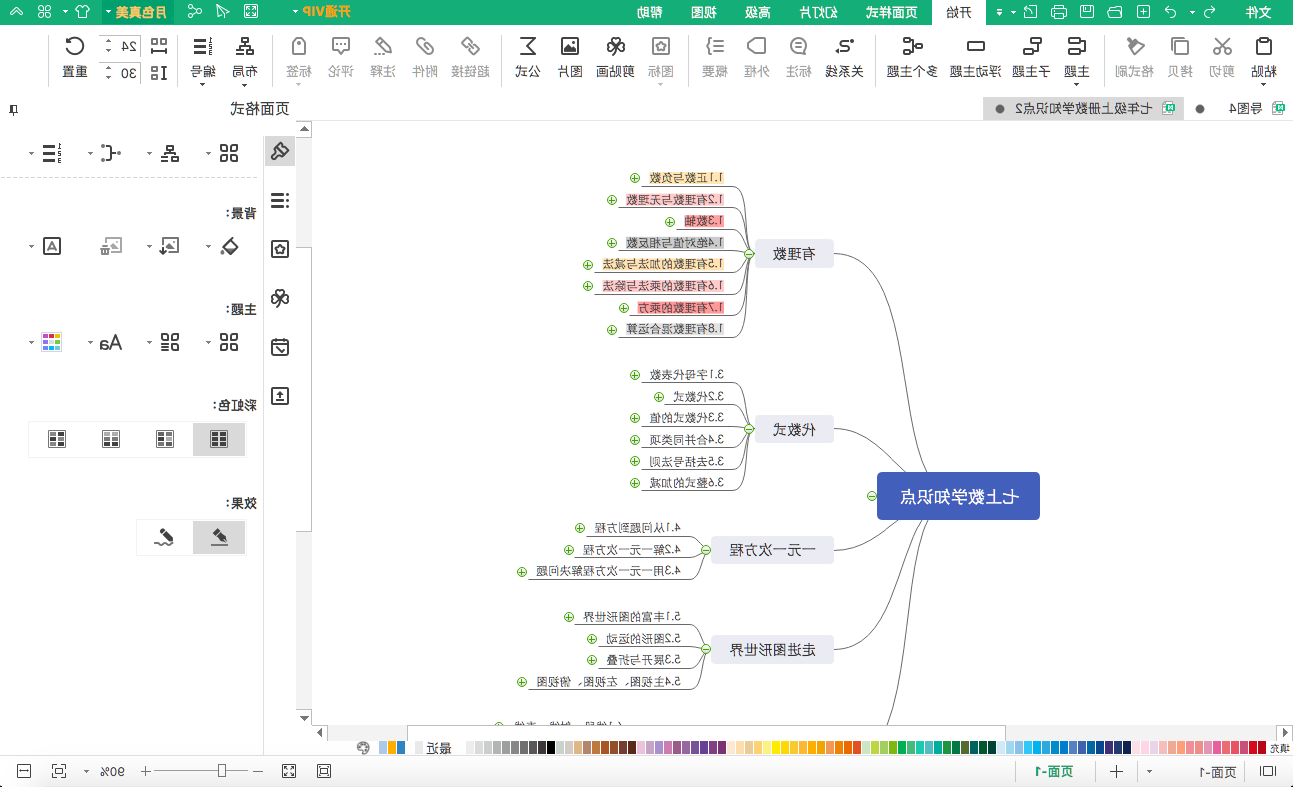This screenshot has width=1293, height=787.
Task: Click the 月色真美 account name
Action: (142, 12)
